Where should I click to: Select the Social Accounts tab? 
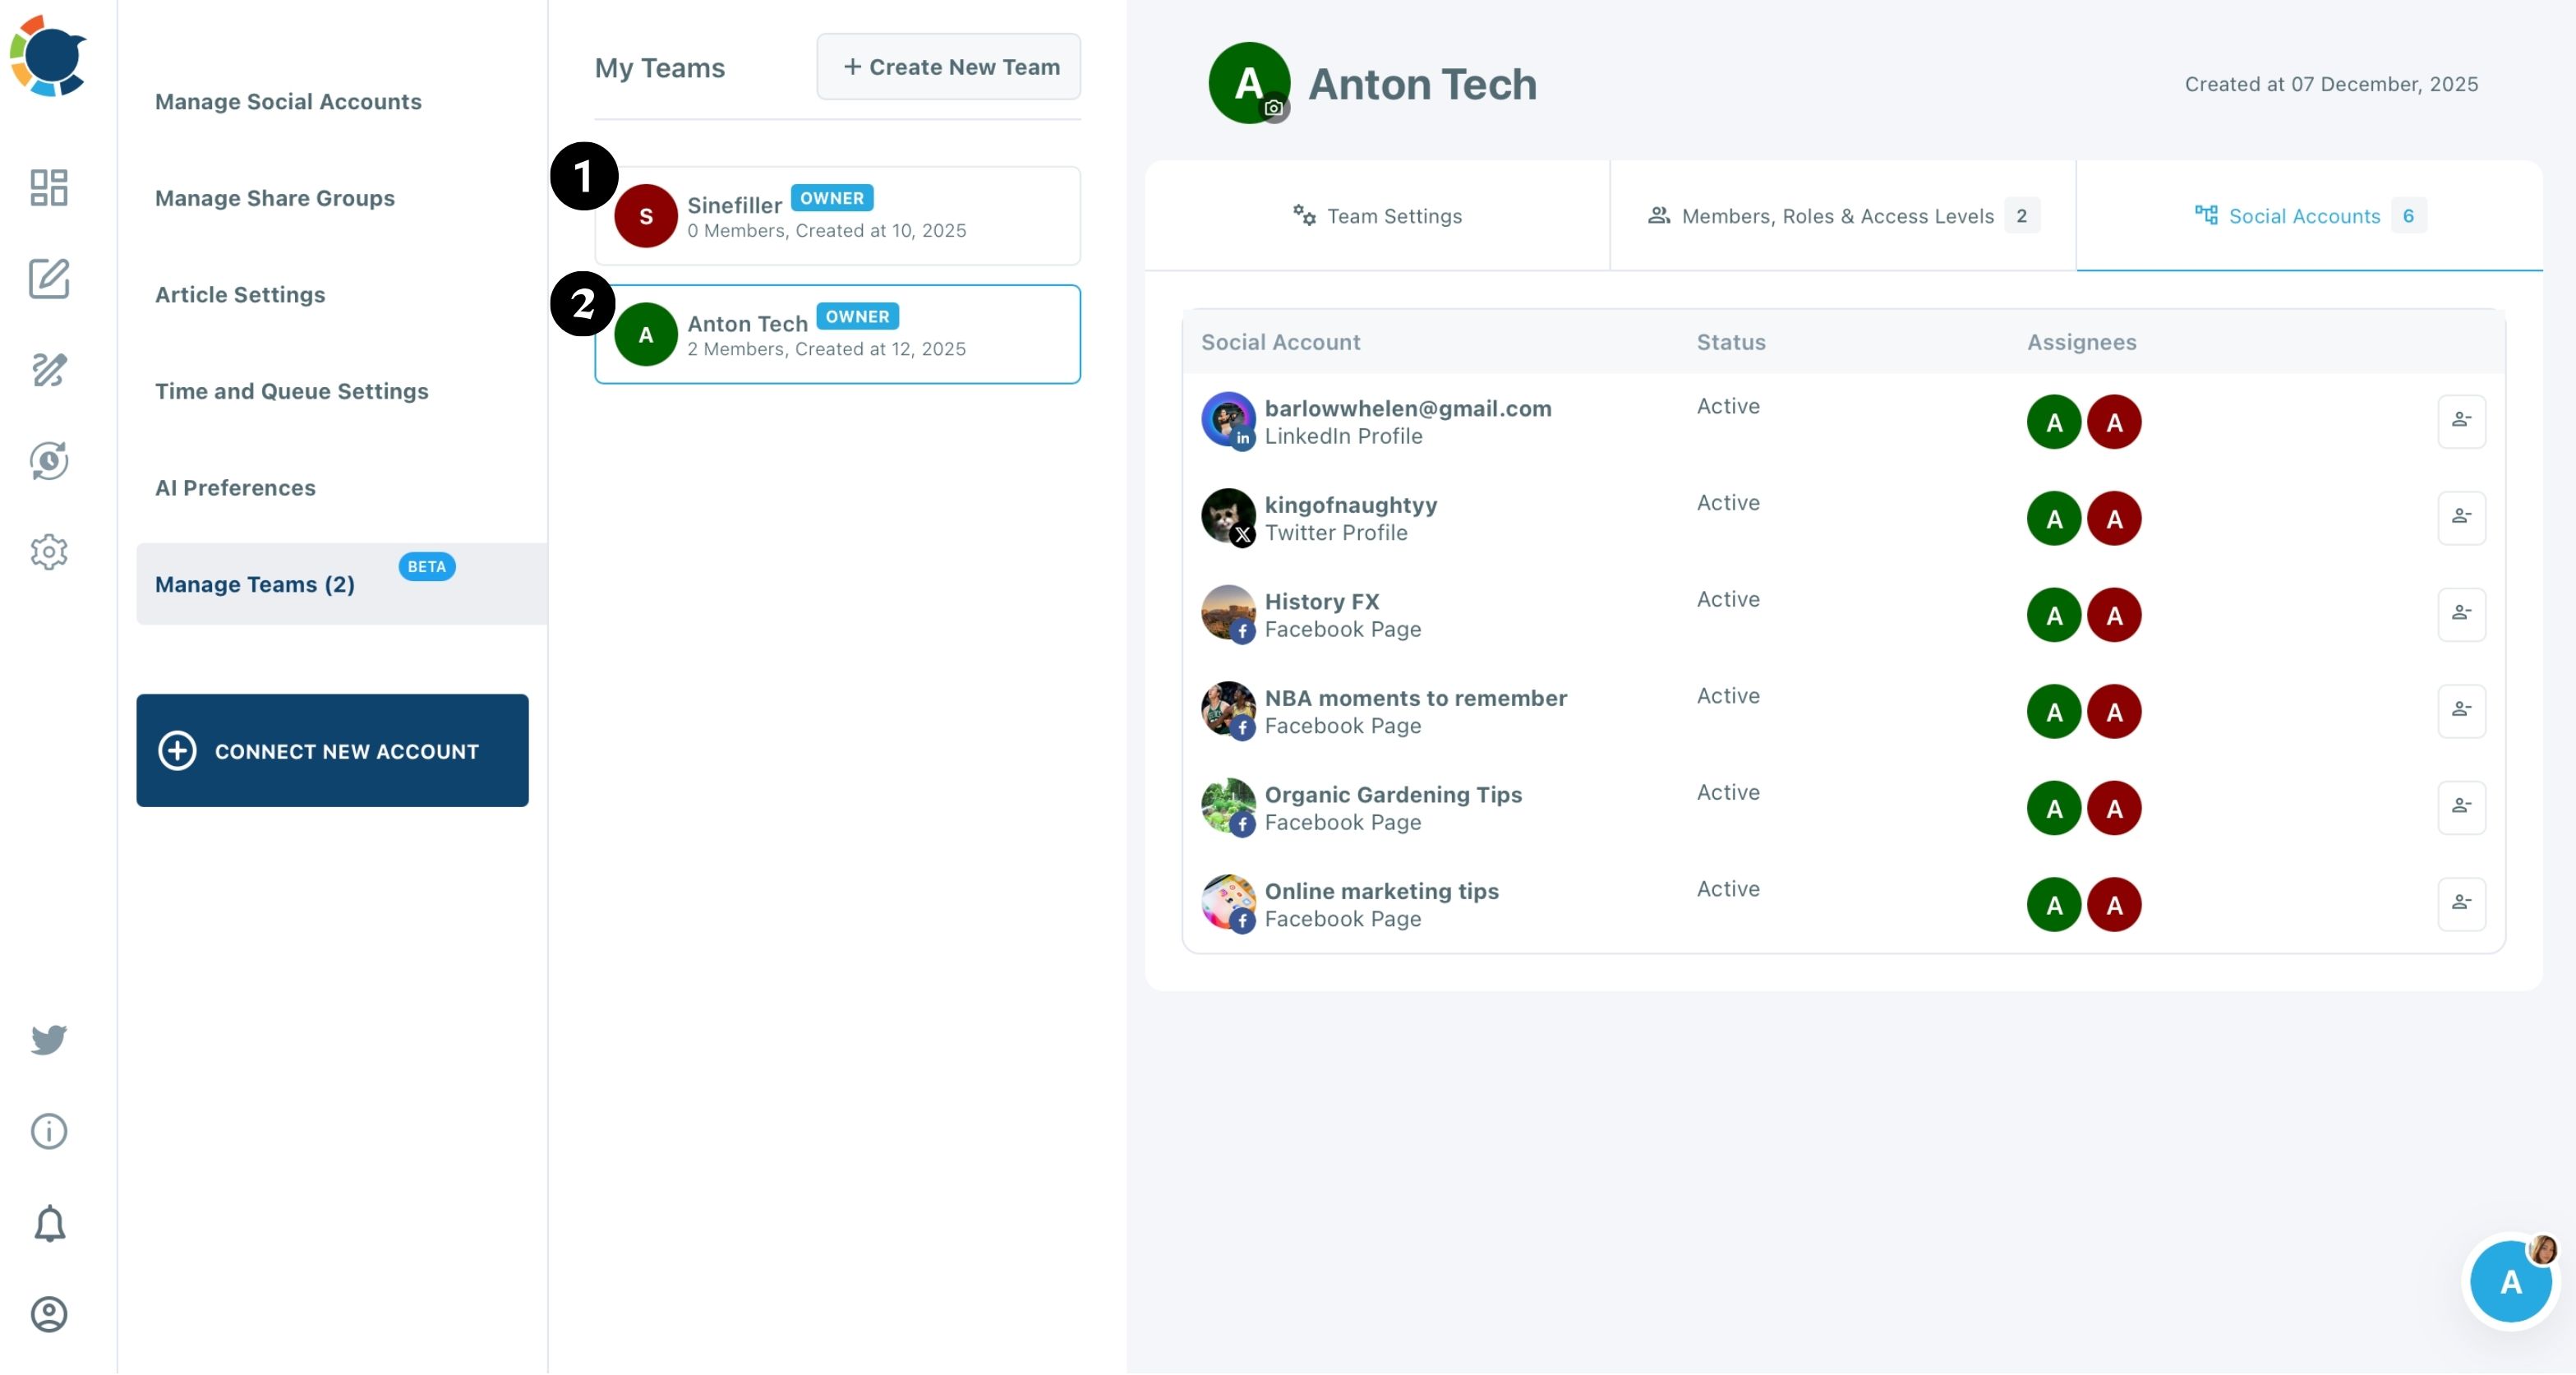[2309, 215]
